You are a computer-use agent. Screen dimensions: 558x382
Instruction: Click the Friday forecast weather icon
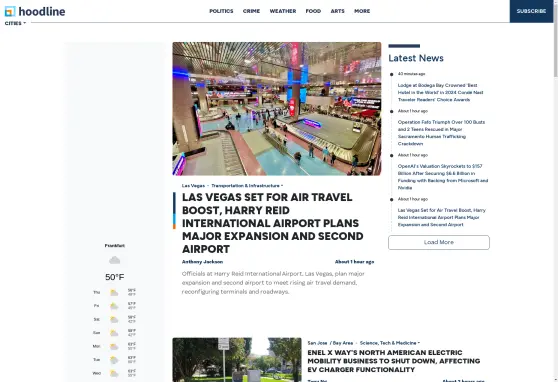coord(114,306)
